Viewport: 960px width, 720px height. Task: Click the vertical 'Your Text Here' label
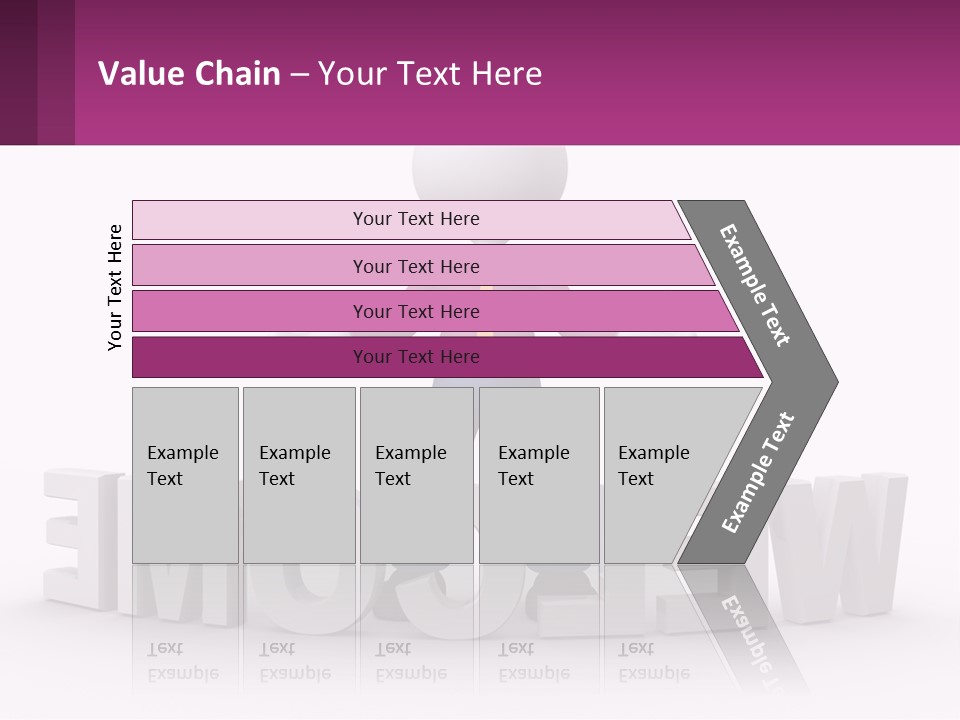[x=114, y=288]
